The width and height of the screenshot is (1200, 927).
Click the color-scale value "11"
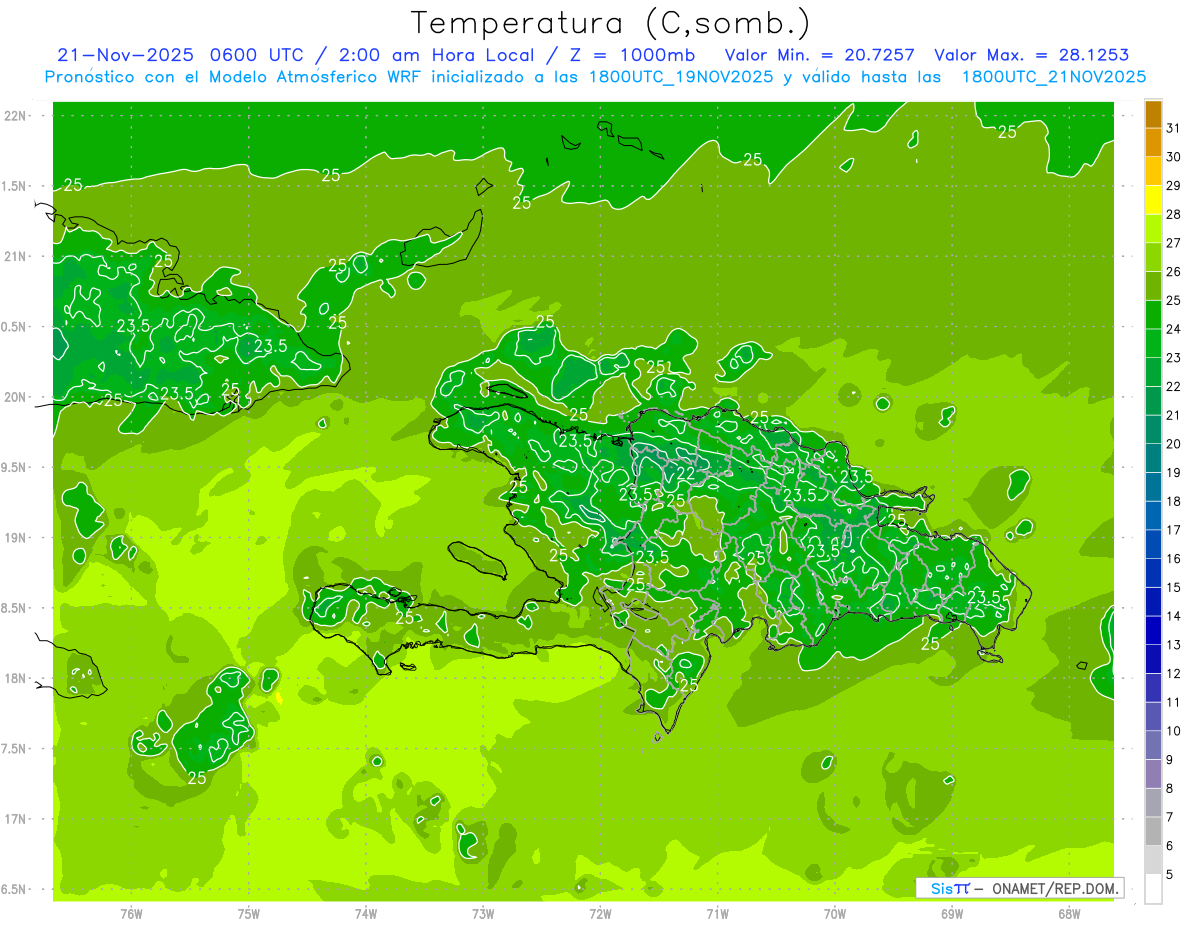[1174, 703]
